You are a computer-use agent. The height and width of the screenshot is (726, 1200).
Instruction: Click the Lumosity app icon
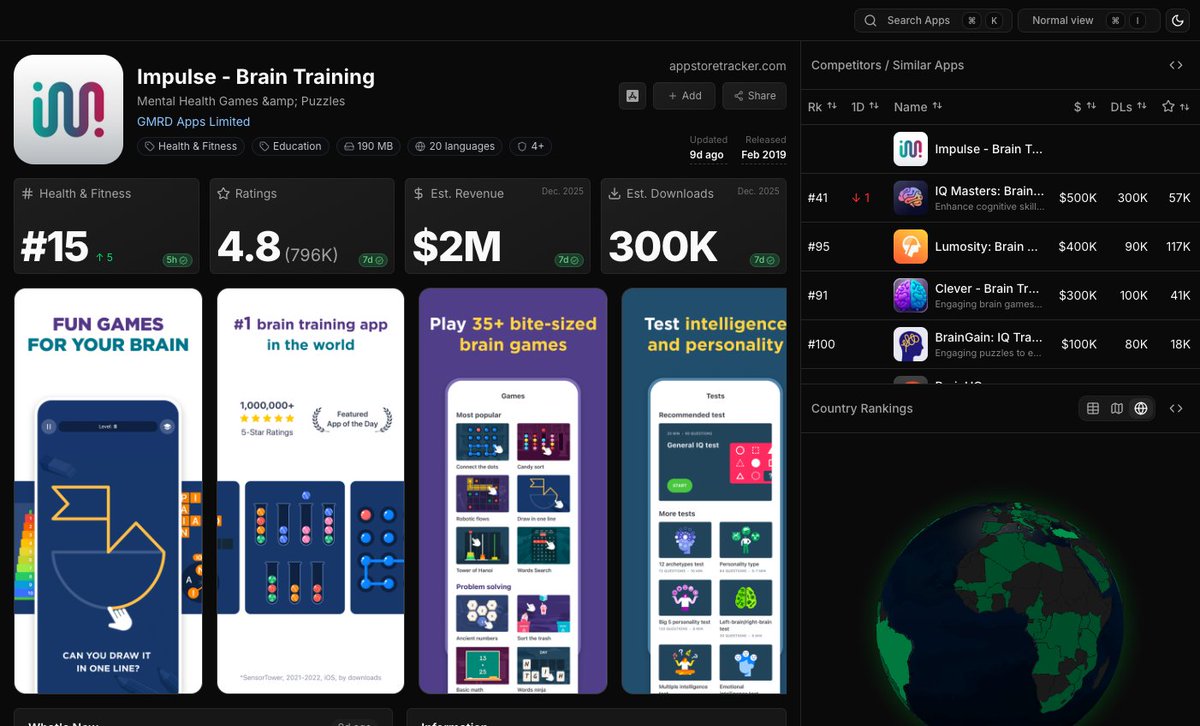[x=910, y=246]
